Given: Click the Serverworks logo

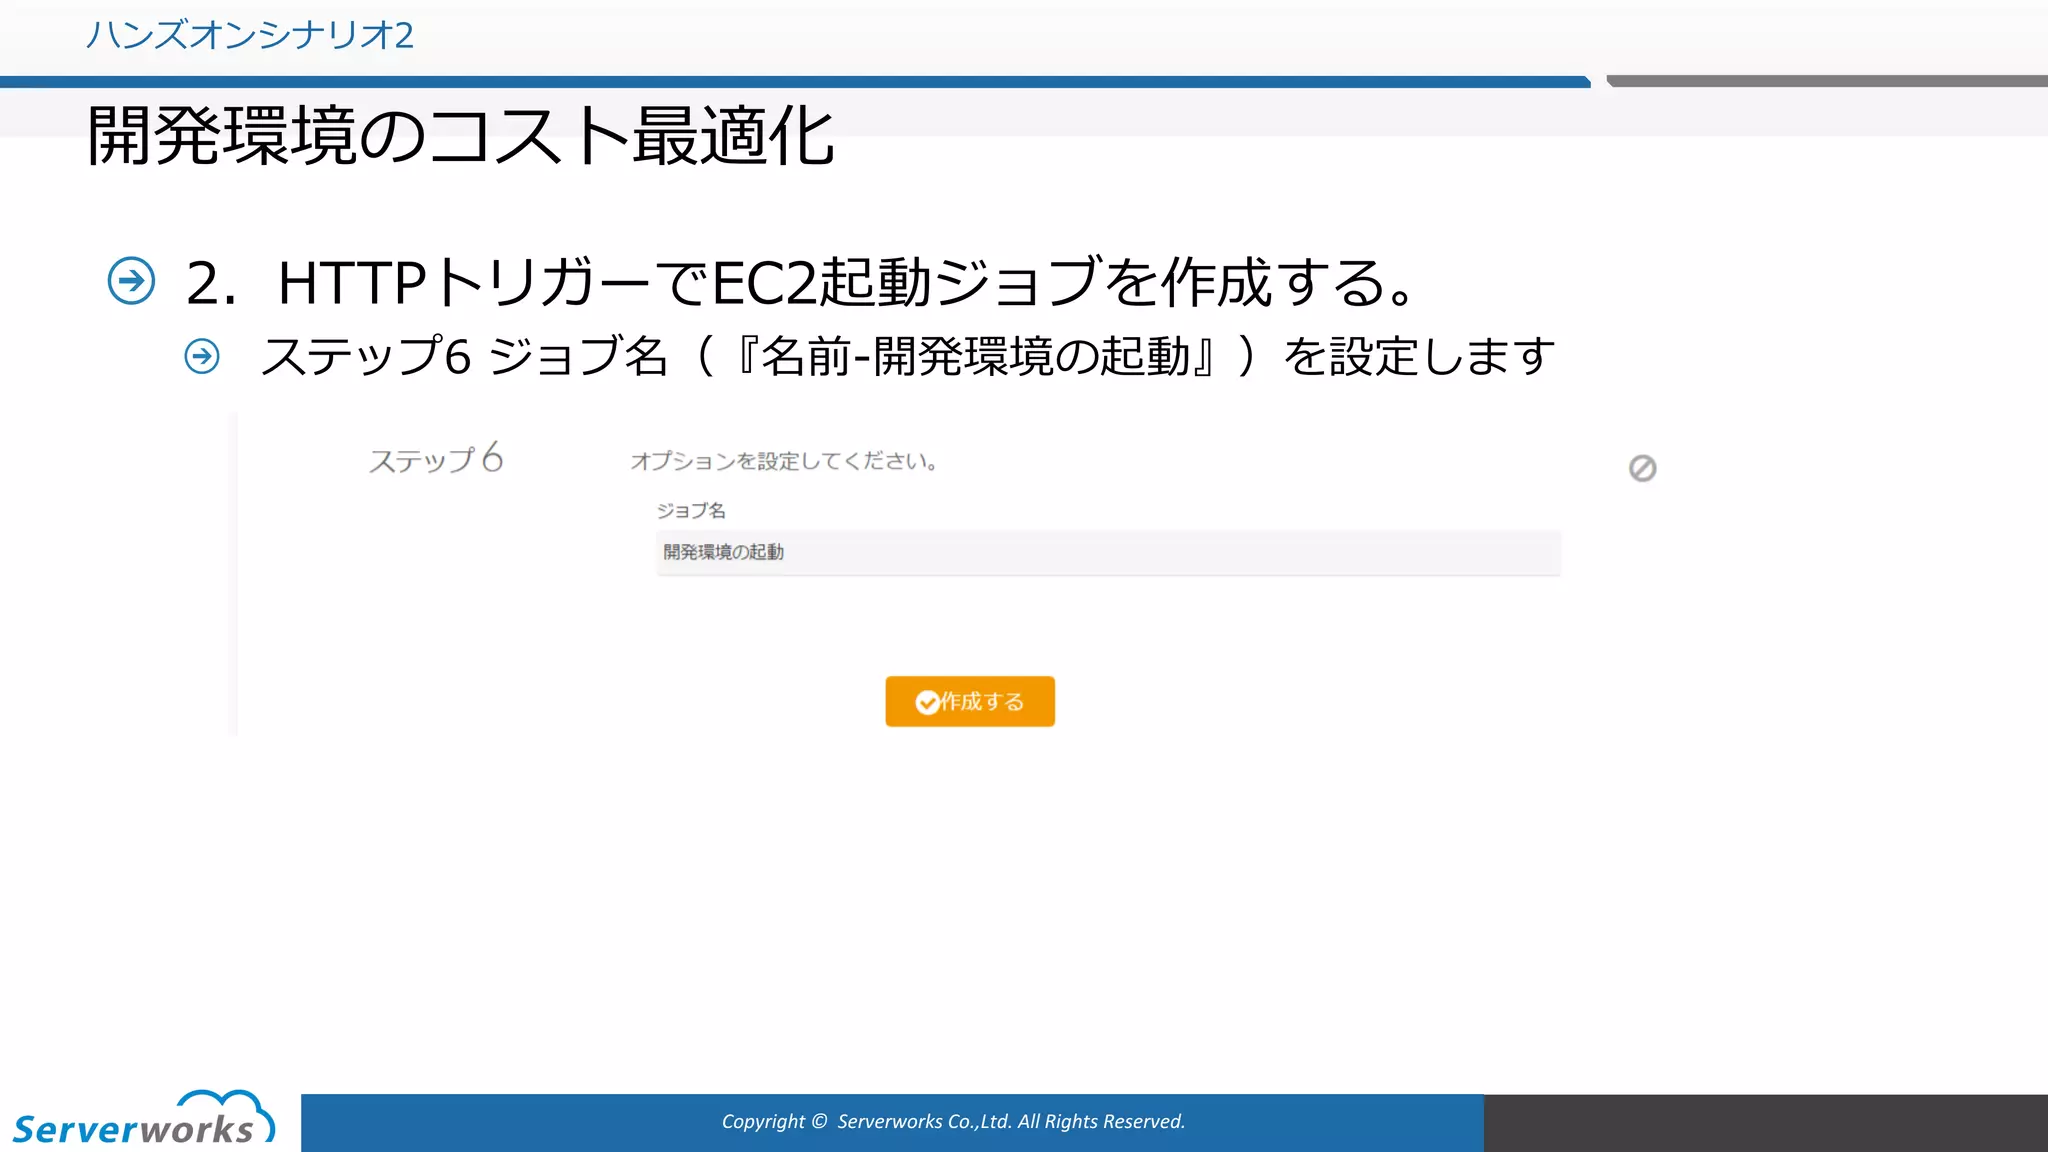Looking at the screenshot, I should tap(143, 1119).
